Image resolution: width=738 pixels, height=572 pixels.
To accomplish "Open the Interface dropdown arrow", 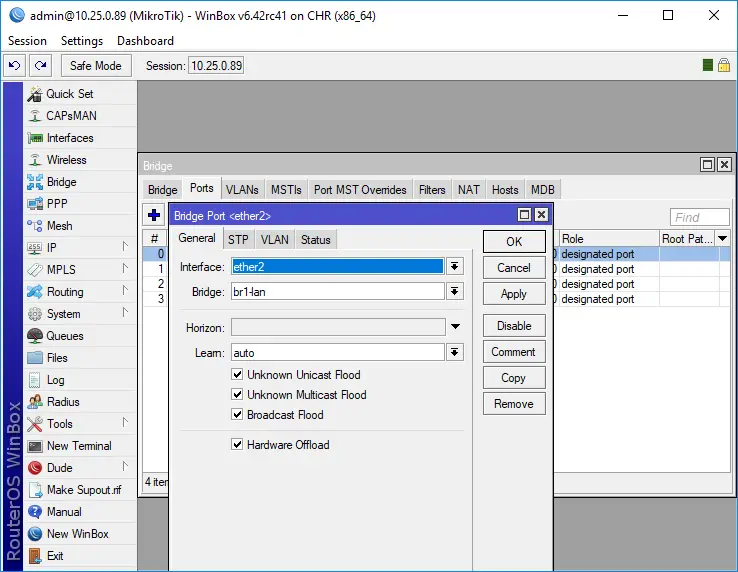I will [454, 266].
